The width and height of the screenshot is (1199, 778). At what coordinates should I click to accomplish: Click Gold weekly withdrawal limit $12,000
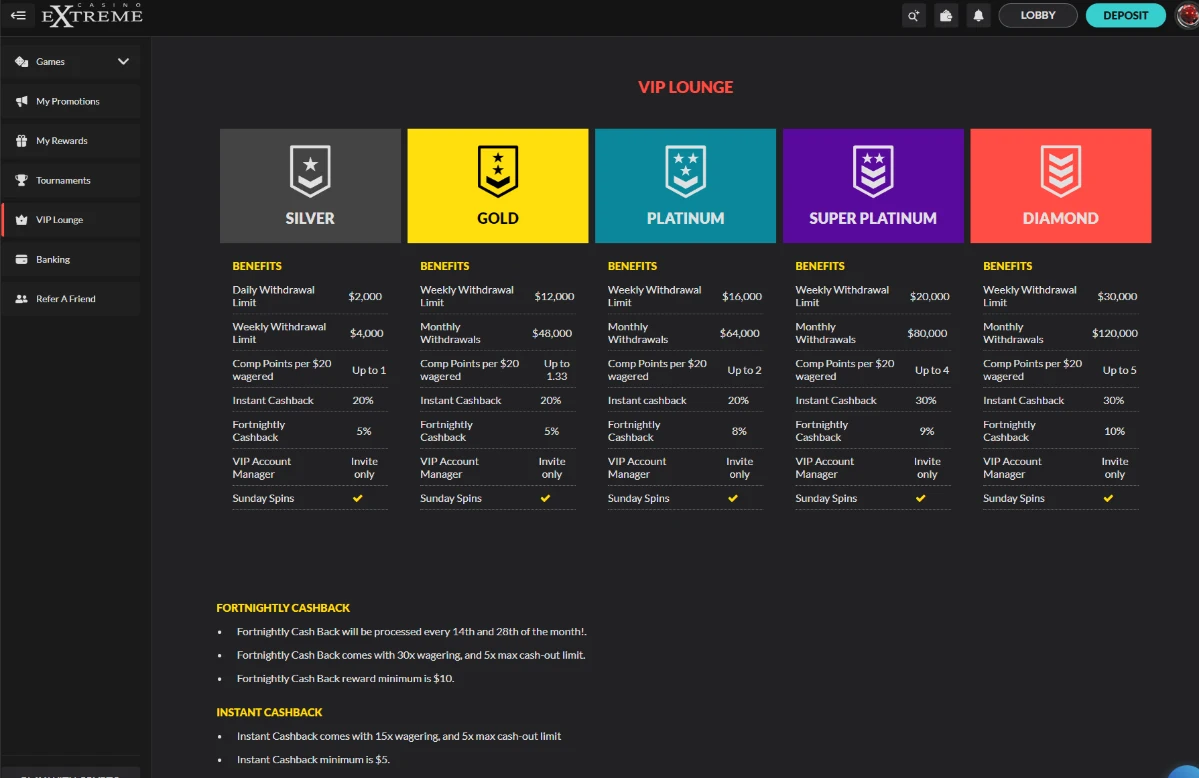point(554,297)
